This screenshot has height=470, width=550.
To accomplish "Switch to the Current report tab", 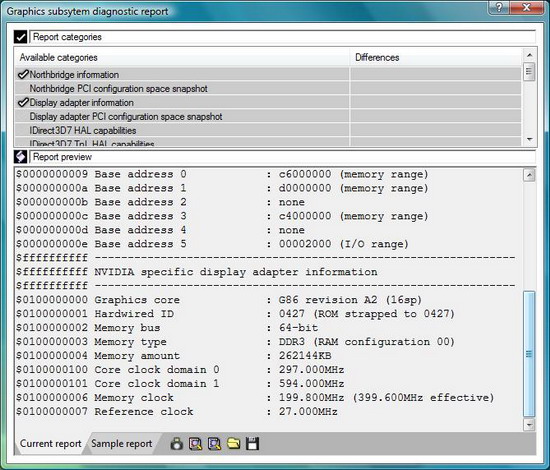I will click(x=51, y=444).
